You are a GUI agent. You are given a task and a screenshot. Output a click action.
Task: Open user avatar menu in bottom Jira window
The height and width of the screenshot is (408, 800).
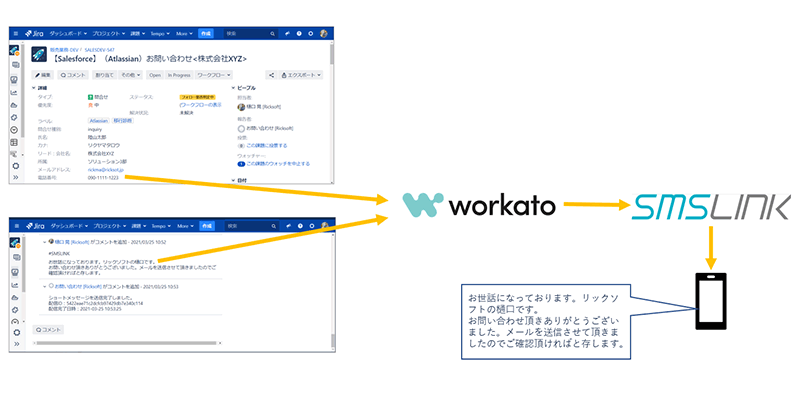click(x=324, y=226)
